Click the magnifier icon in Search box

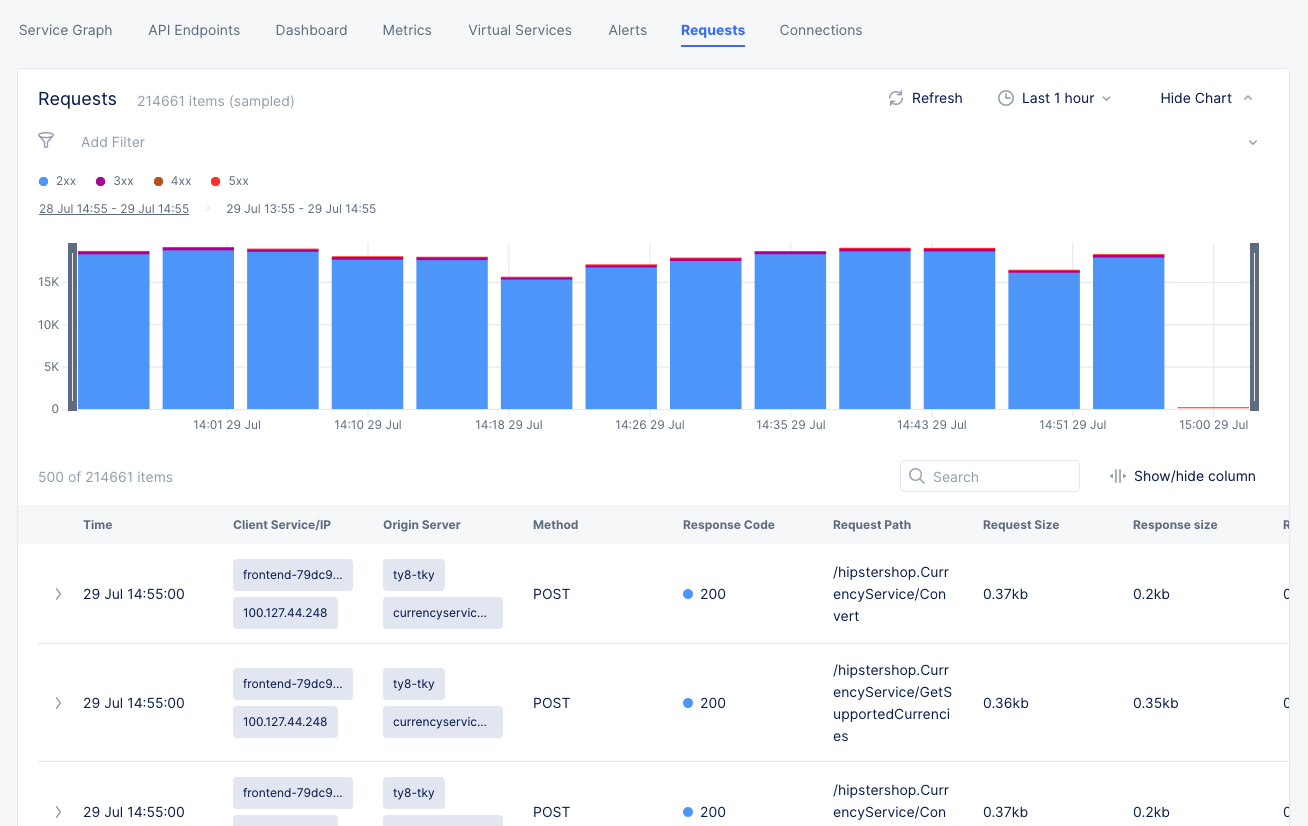(917, 477)
